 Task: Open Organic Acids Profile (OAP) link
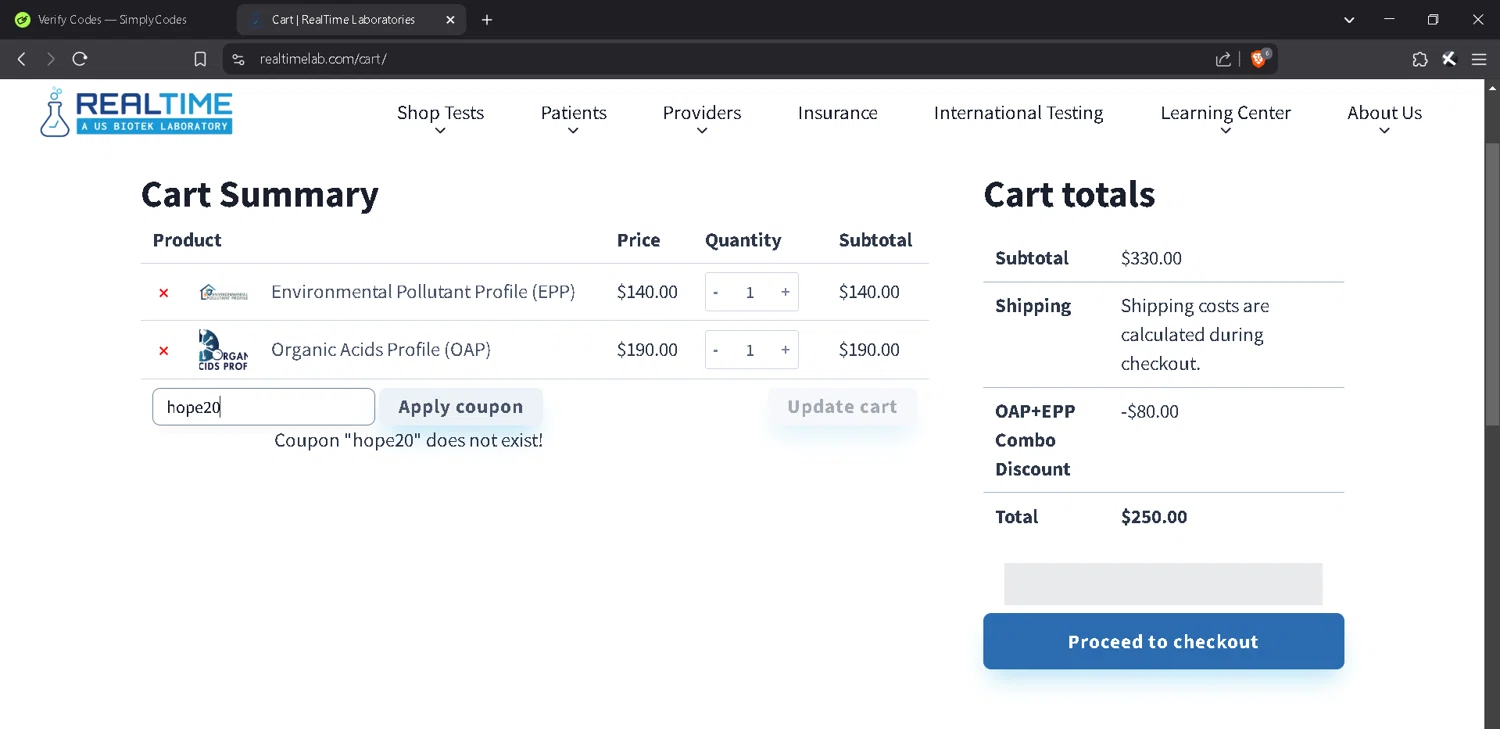[x=381, y=350]
